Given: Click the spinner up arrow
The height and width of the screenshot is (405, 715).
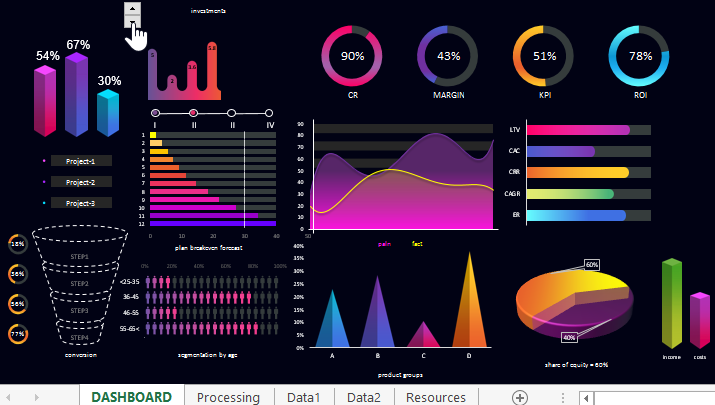Looking at the screenshot, I should point(133,9).
